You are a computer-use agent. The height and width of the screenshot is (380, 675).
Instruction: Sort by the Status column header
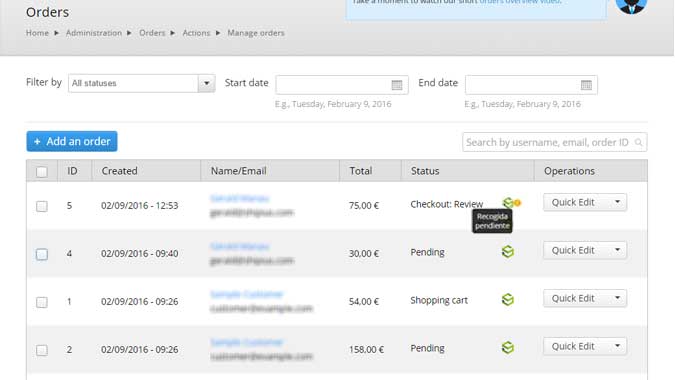coord(425,171)
